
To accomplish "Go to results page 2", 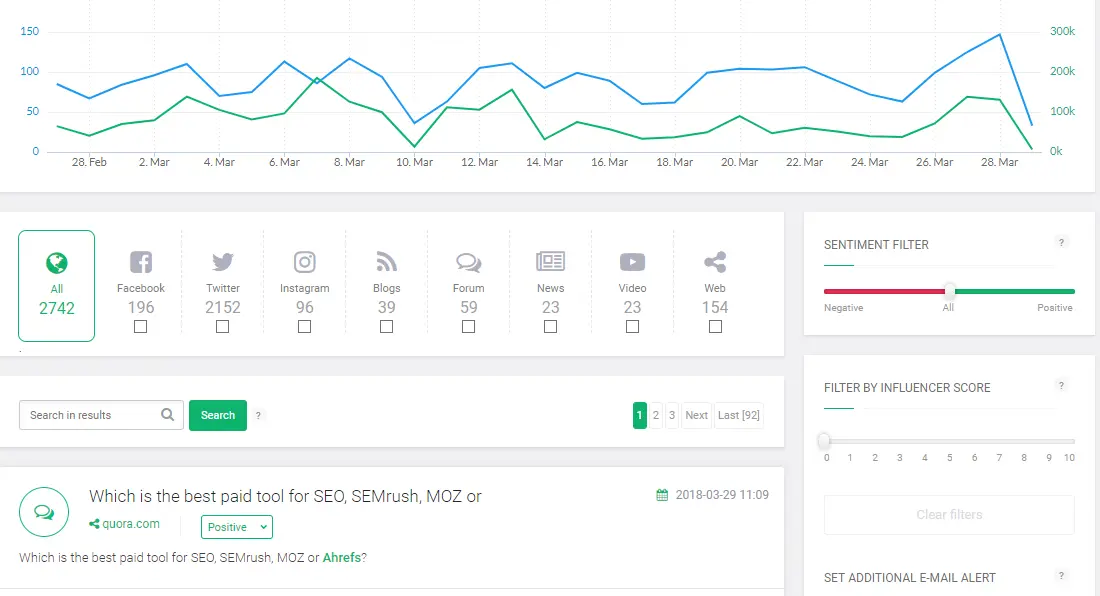I will click(656, 415).
